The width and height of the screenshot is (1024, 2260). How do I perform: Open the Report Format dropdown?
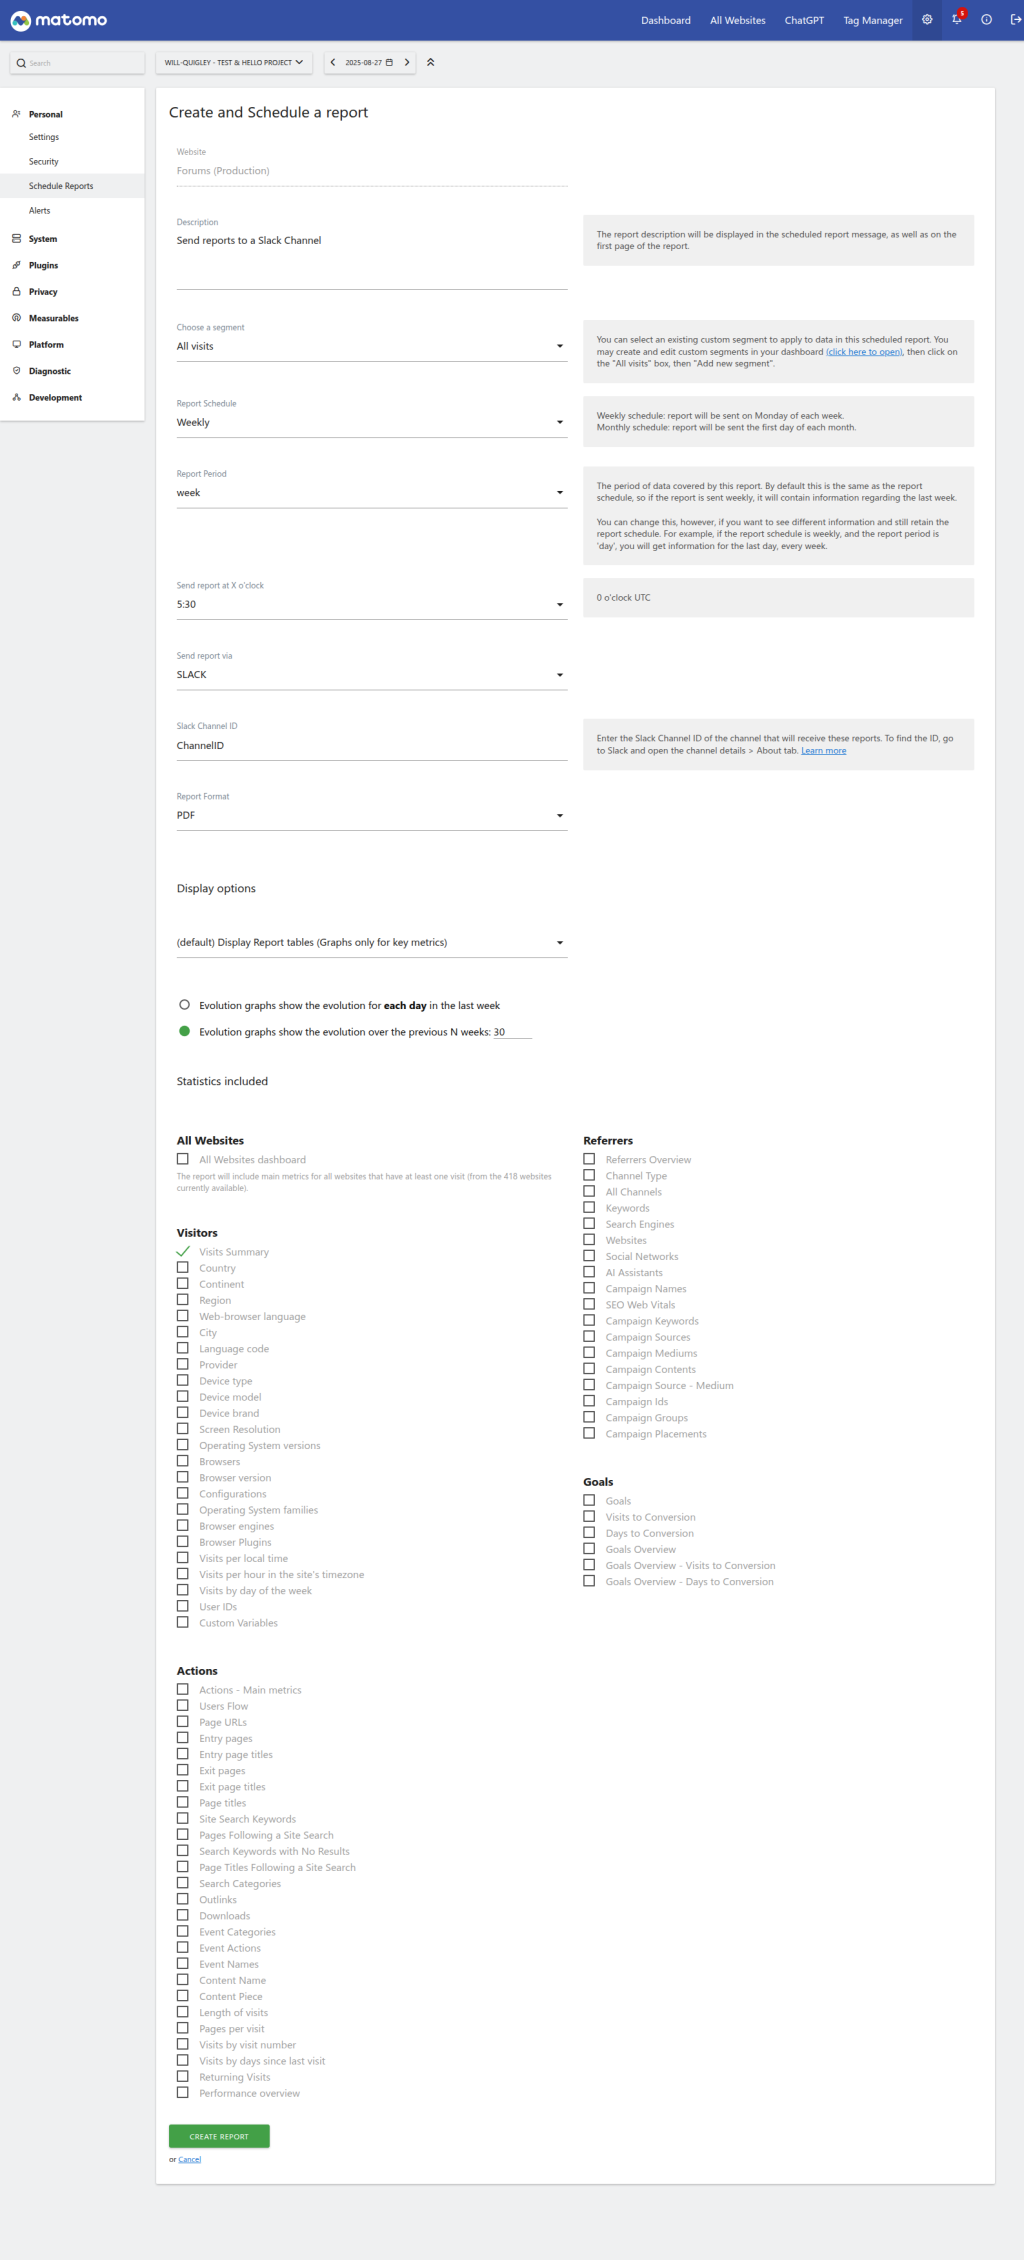371,816
